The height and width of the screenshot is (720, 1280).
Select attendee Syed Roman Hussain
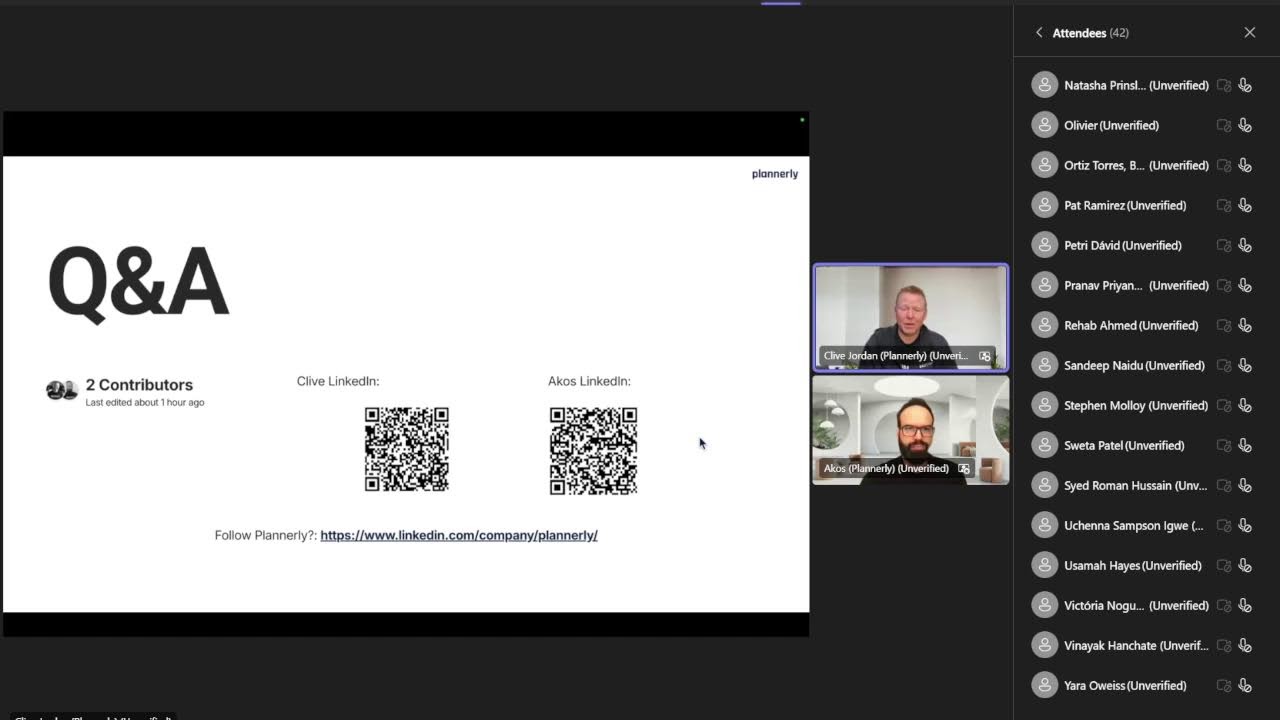tap(1141, 485)
